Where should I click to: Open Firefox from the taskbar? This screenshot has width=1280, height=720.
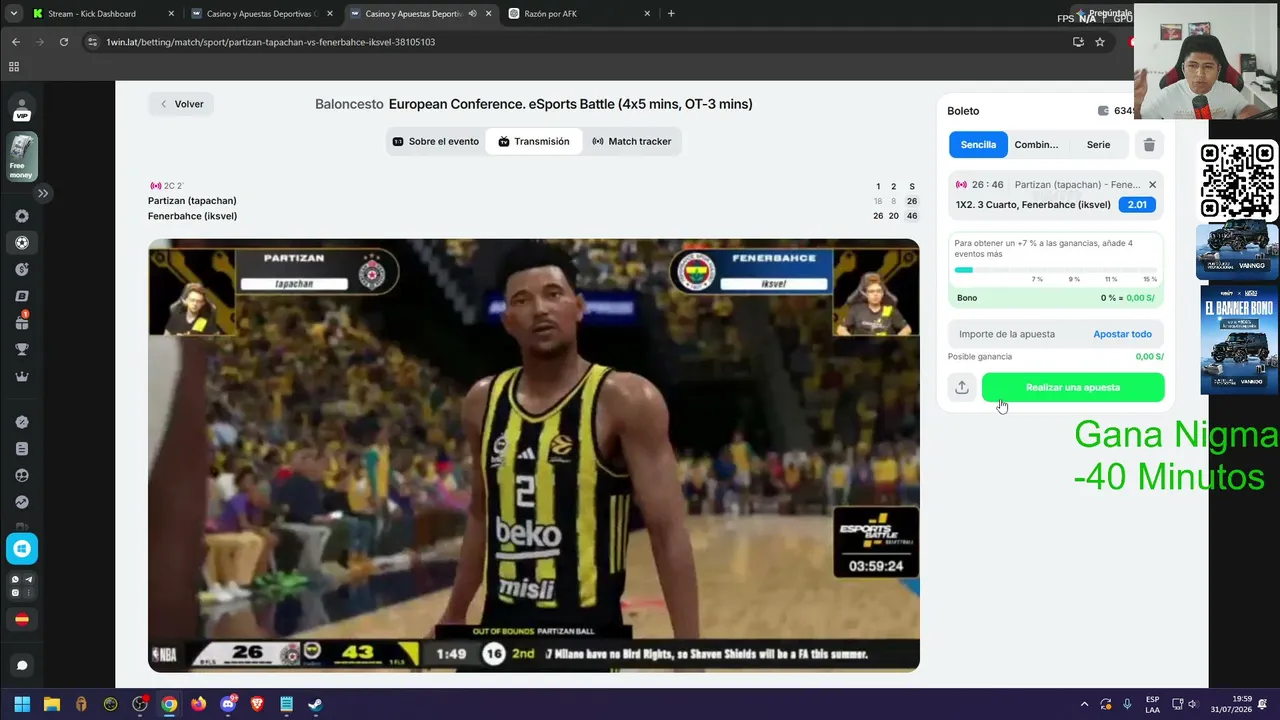pos(198,704)
